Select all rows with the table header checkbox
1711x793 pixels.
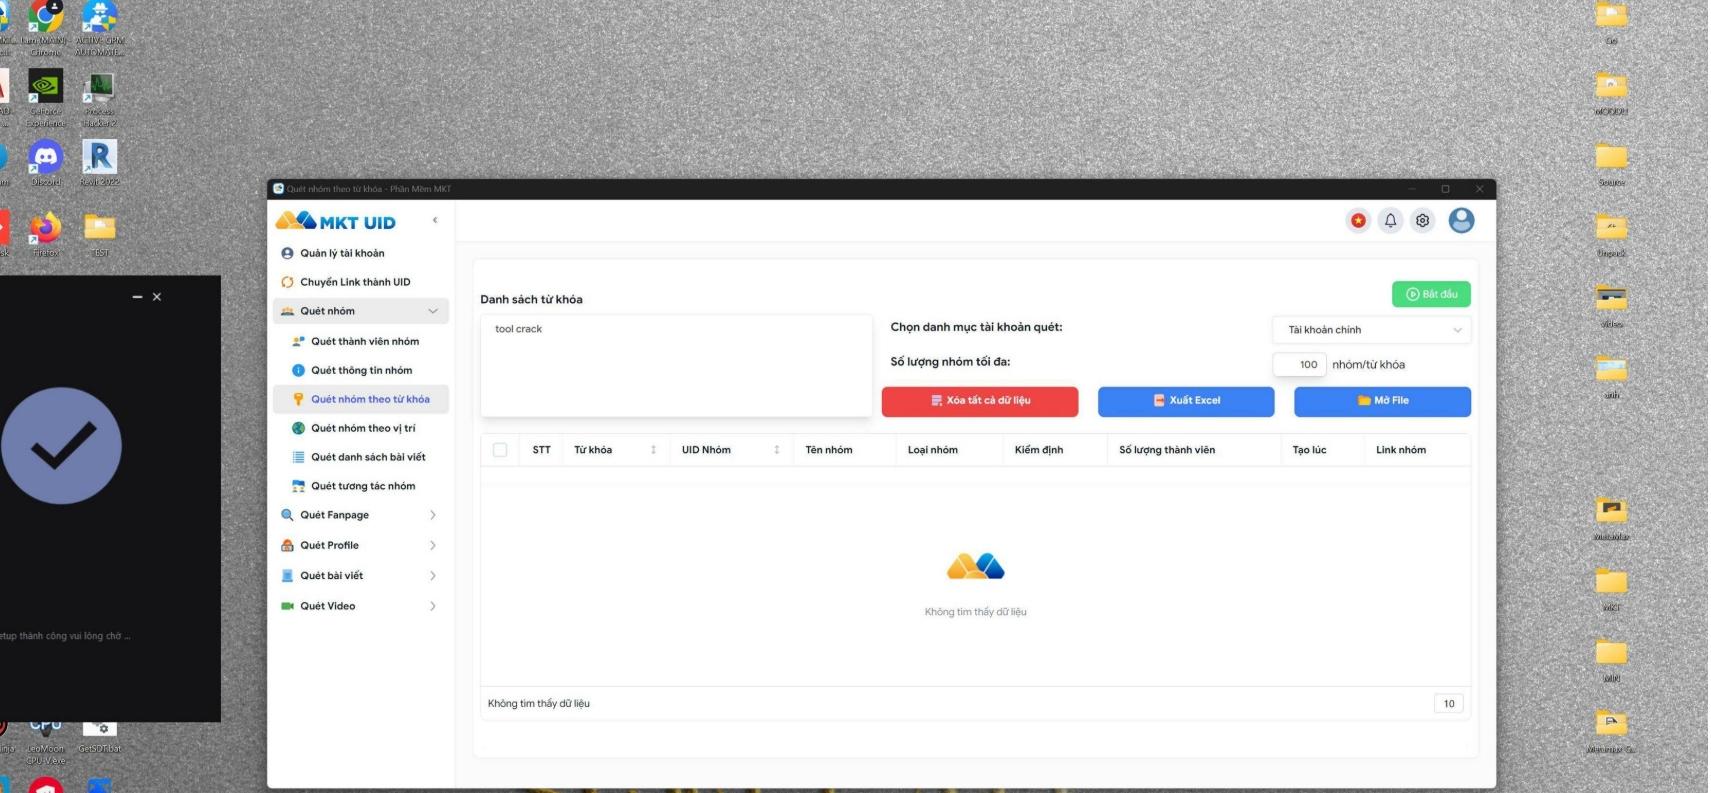[x=500, y=450]
